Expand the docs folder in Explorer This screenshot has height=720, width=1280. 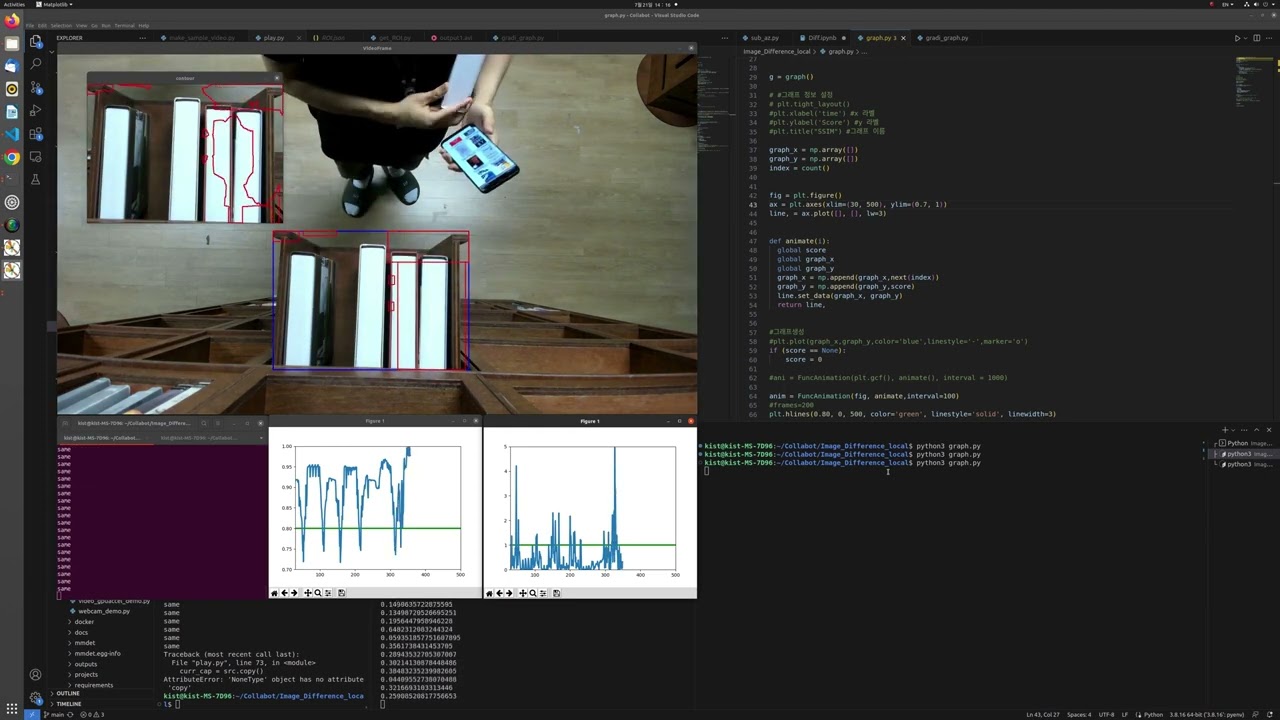coord(81,632)
